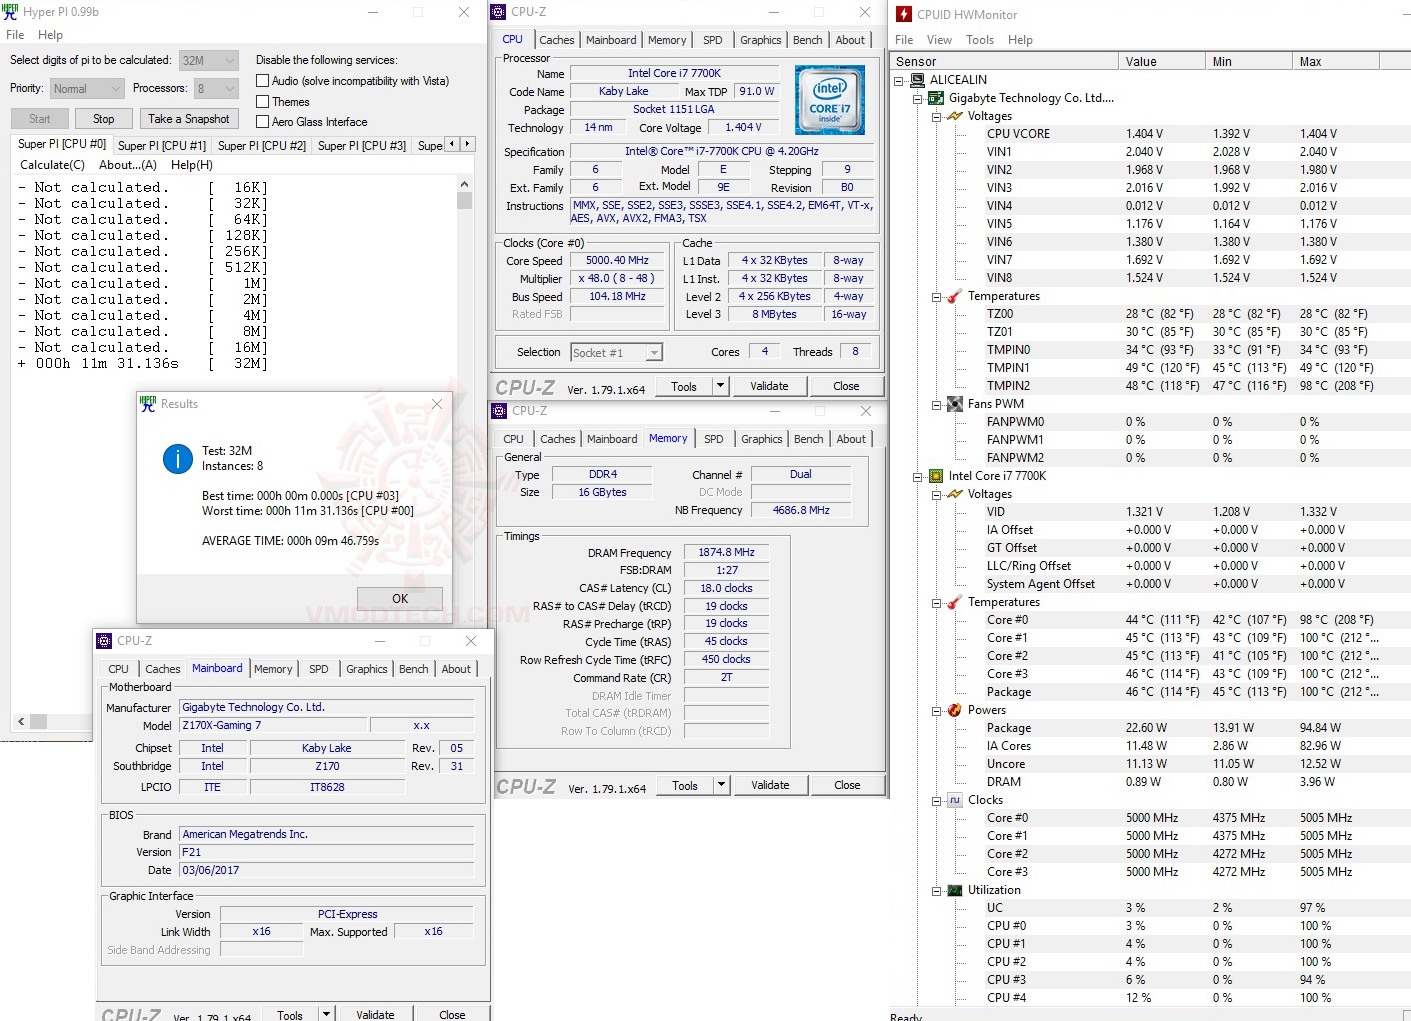
Task: Click the Validate button in CPU-Z
Action: pyautogui.click(x=769, y=385)
